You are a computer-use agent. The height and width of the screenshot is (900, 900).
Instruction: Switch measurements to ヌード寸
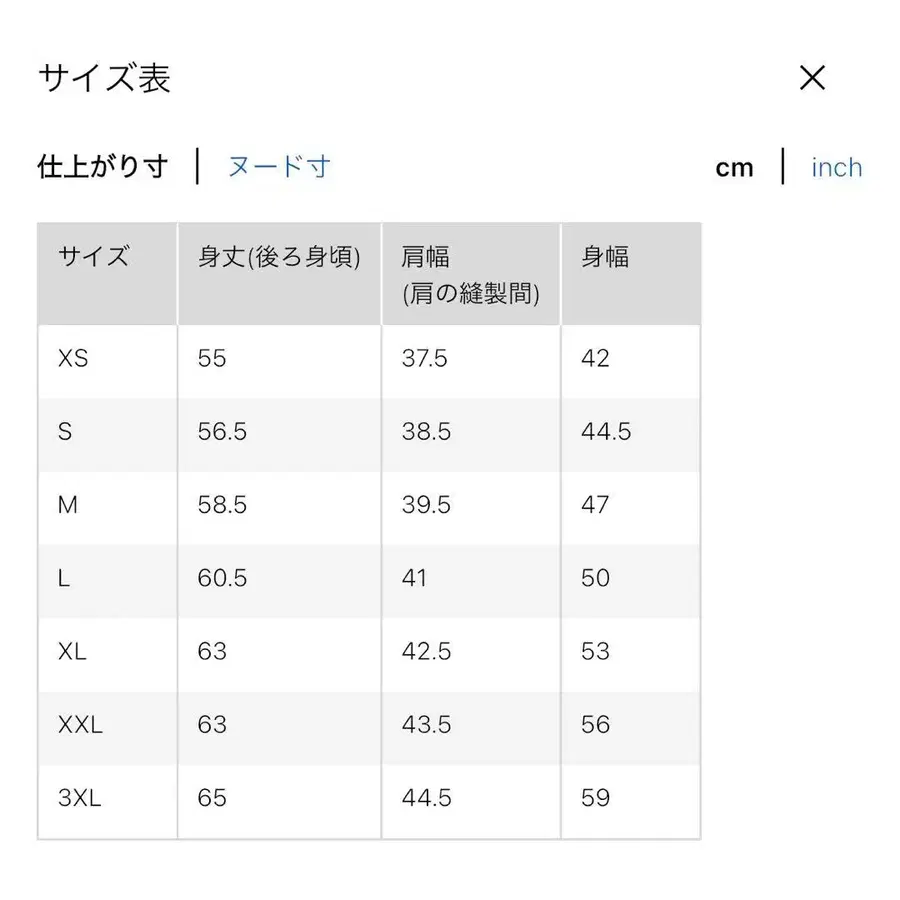[x=278, y=166]
